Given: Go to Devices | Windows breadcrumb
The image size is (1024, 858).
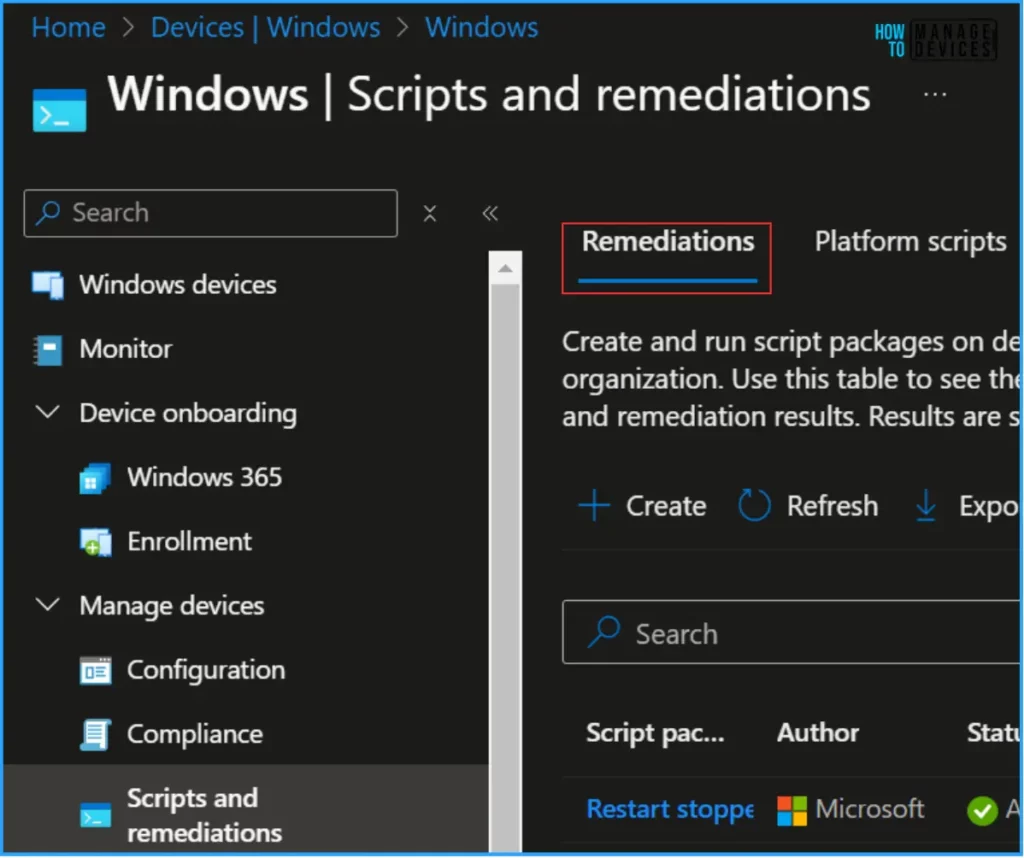Looking at the screenshot, I should point(265,27).
